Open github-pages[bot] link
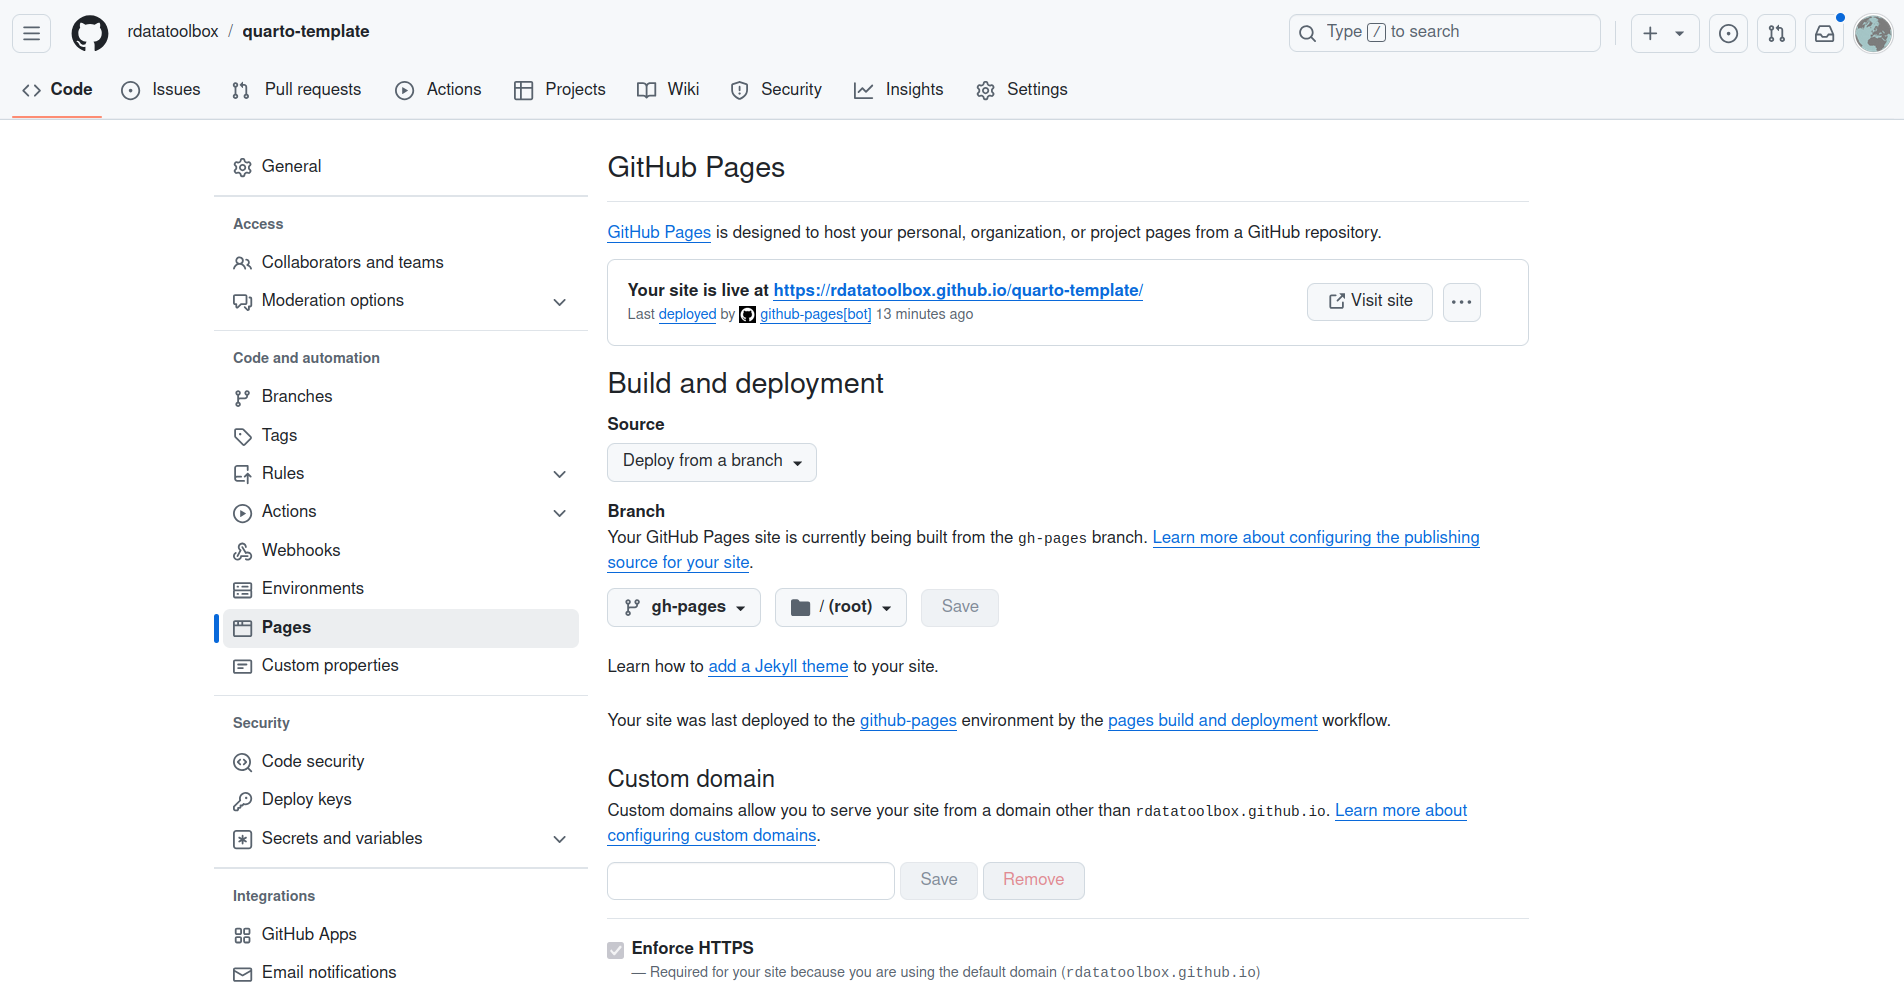This screenshot has width=1904, height=1002. pyautogui.click(x=815, y=314)
